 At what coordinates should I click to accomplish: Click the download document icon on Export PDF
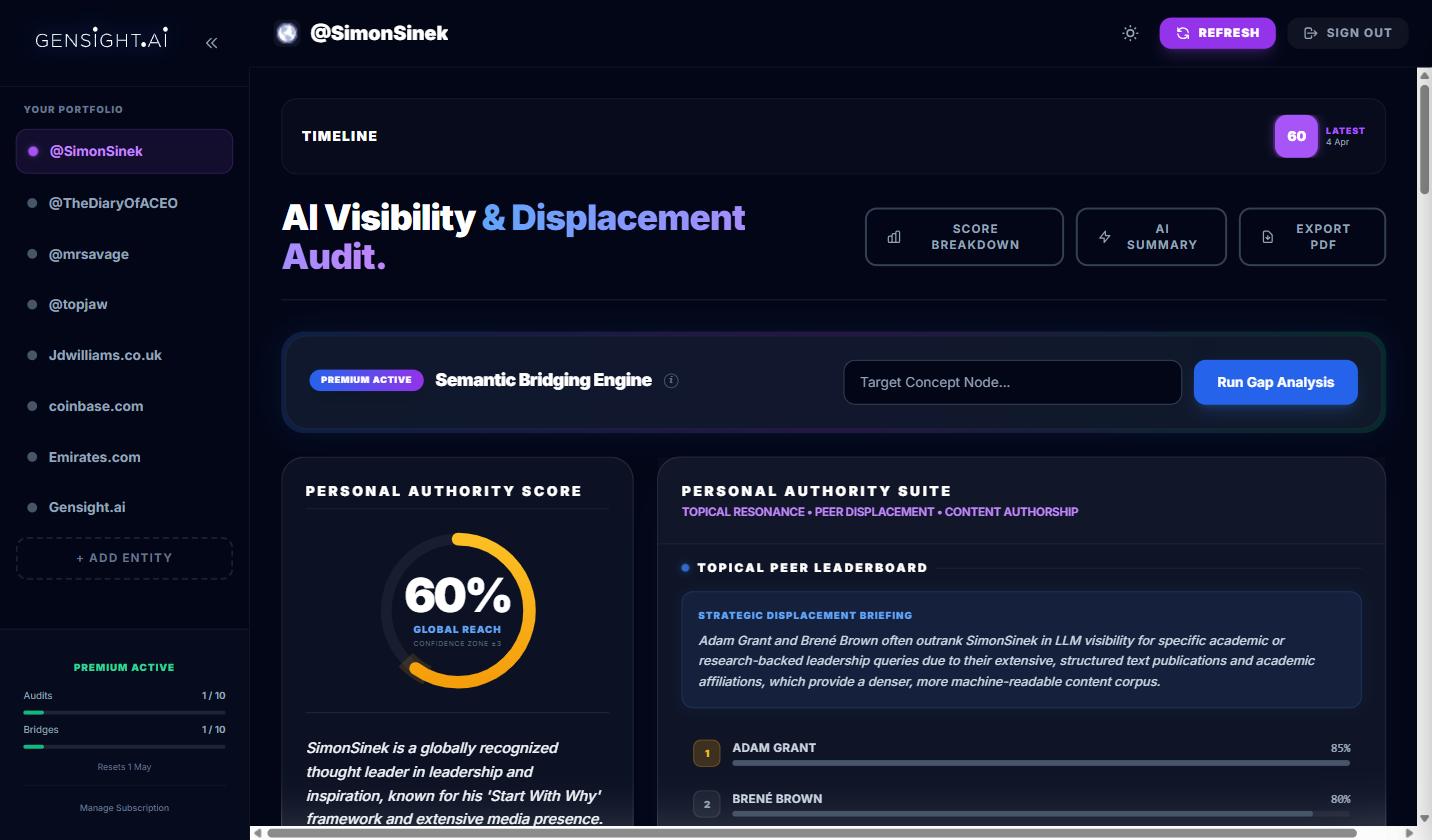(x=1267, y=236)
